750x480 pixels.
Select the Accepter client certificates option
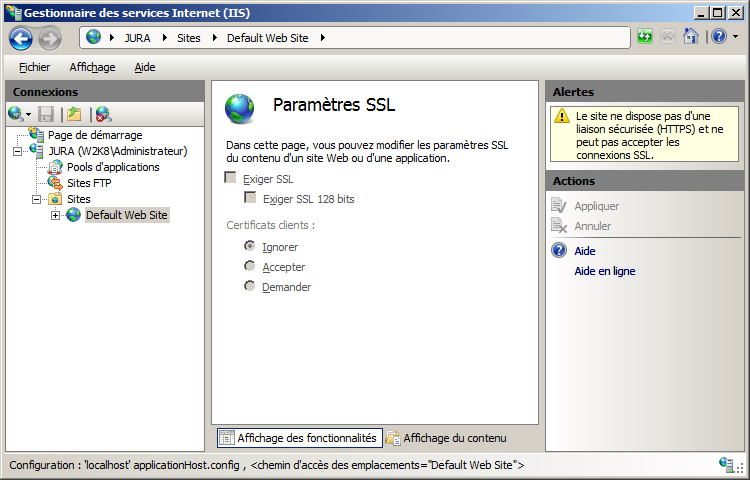point(250,267)
